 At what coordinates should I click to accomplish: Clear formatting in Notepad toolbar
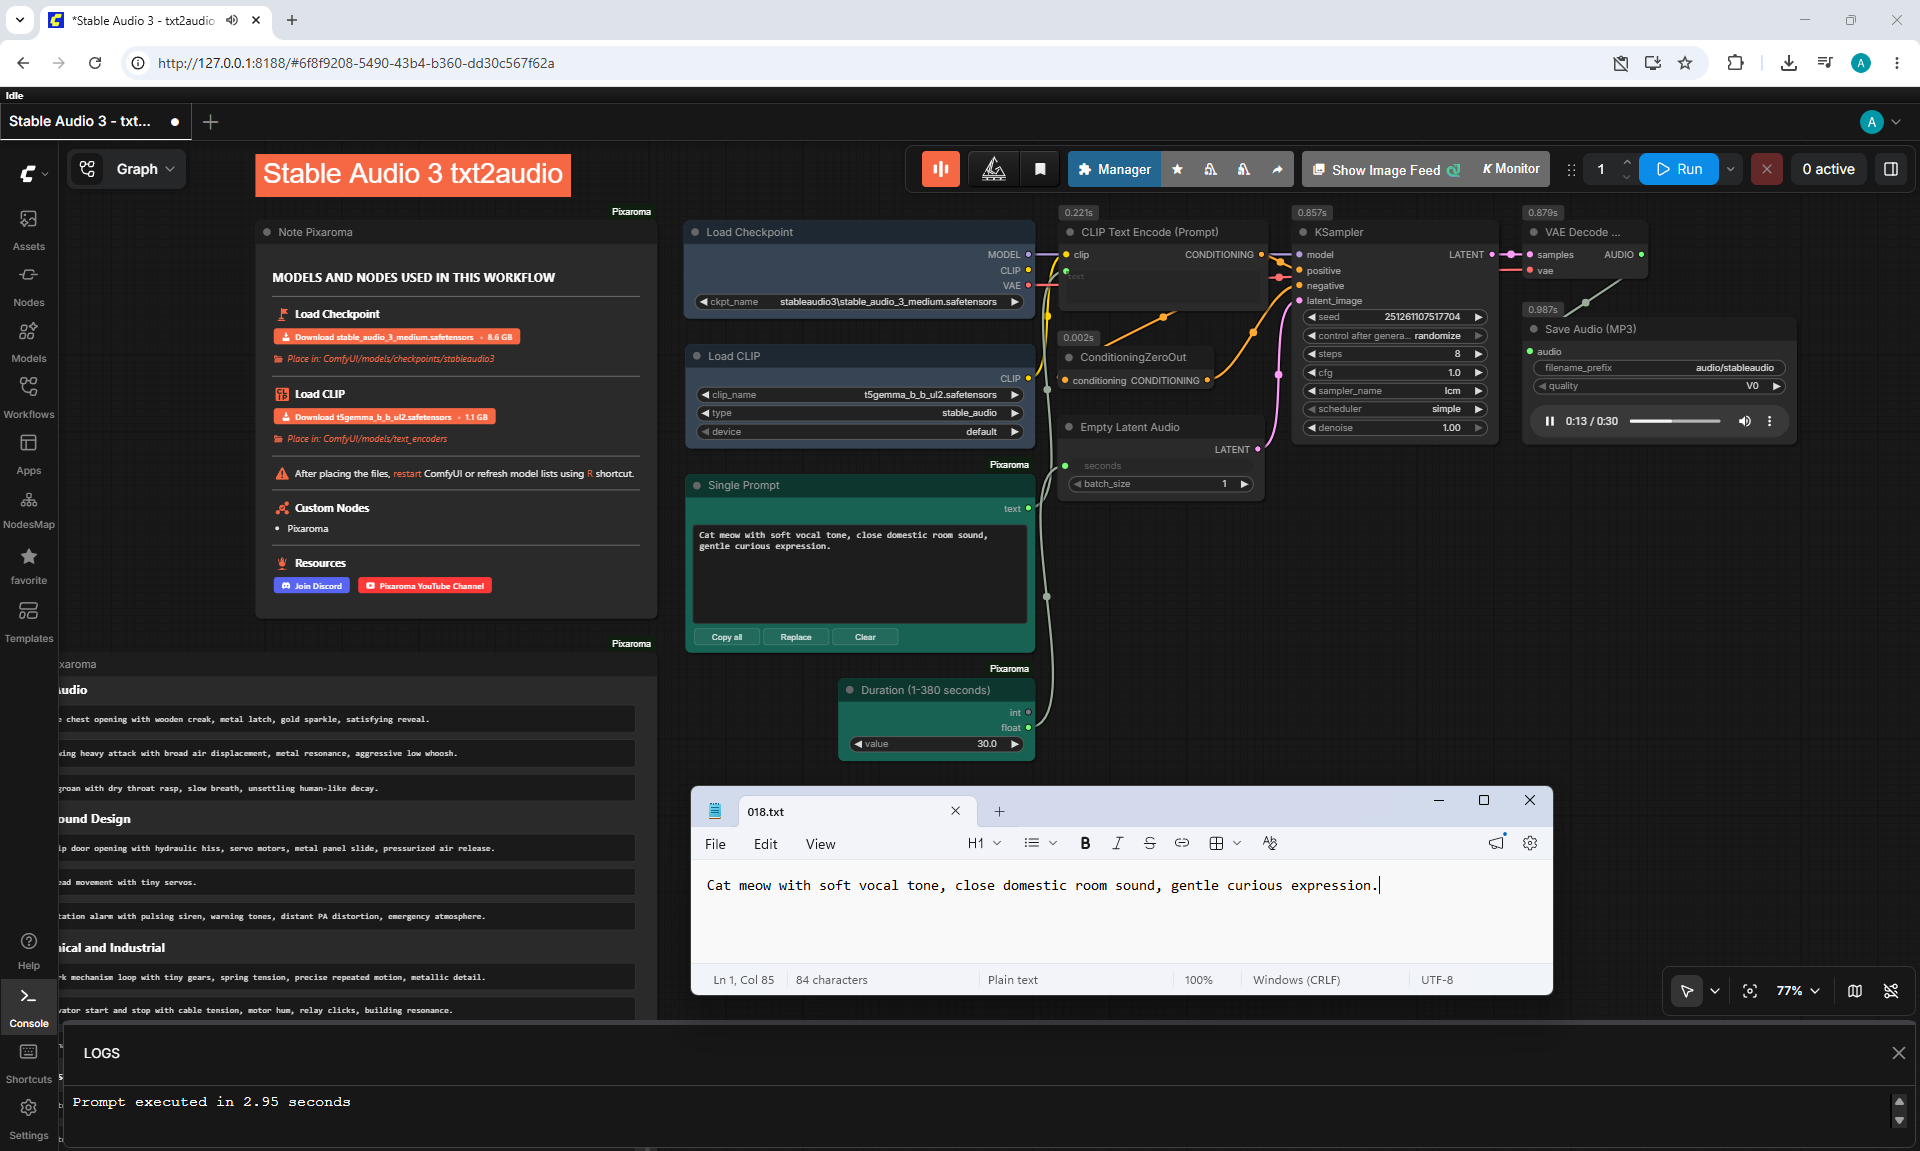click(1270, 843)
